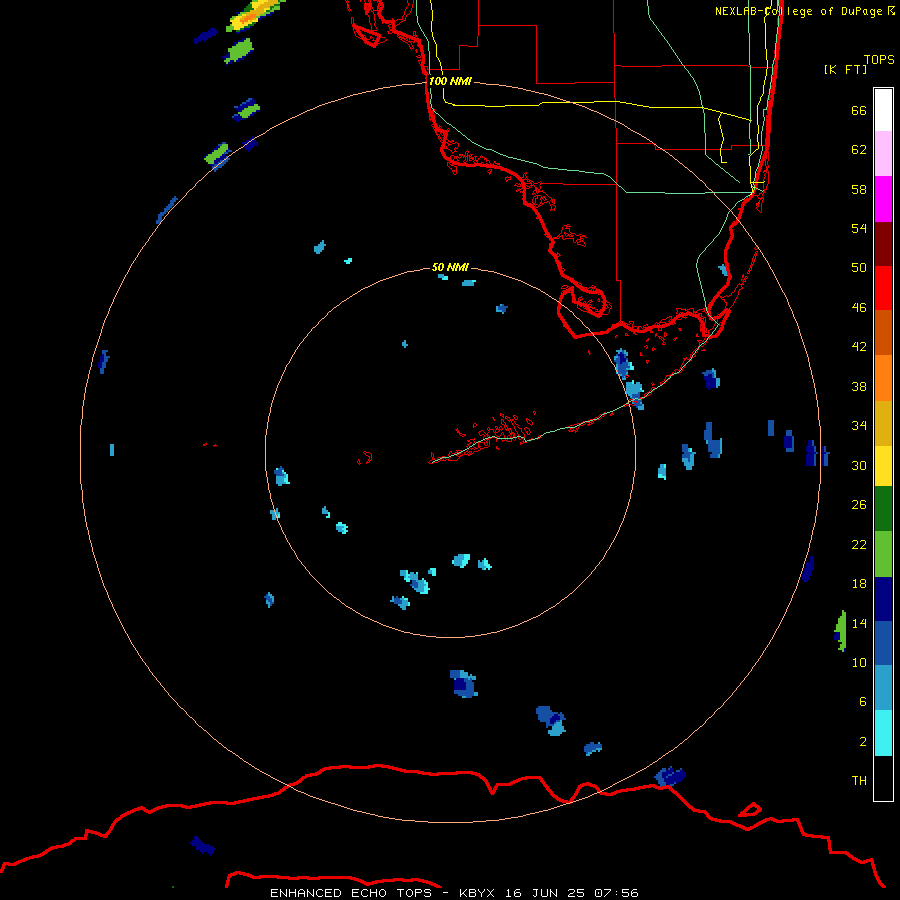
Task: Click the 26 value on the legend
Action: (859, 505)
